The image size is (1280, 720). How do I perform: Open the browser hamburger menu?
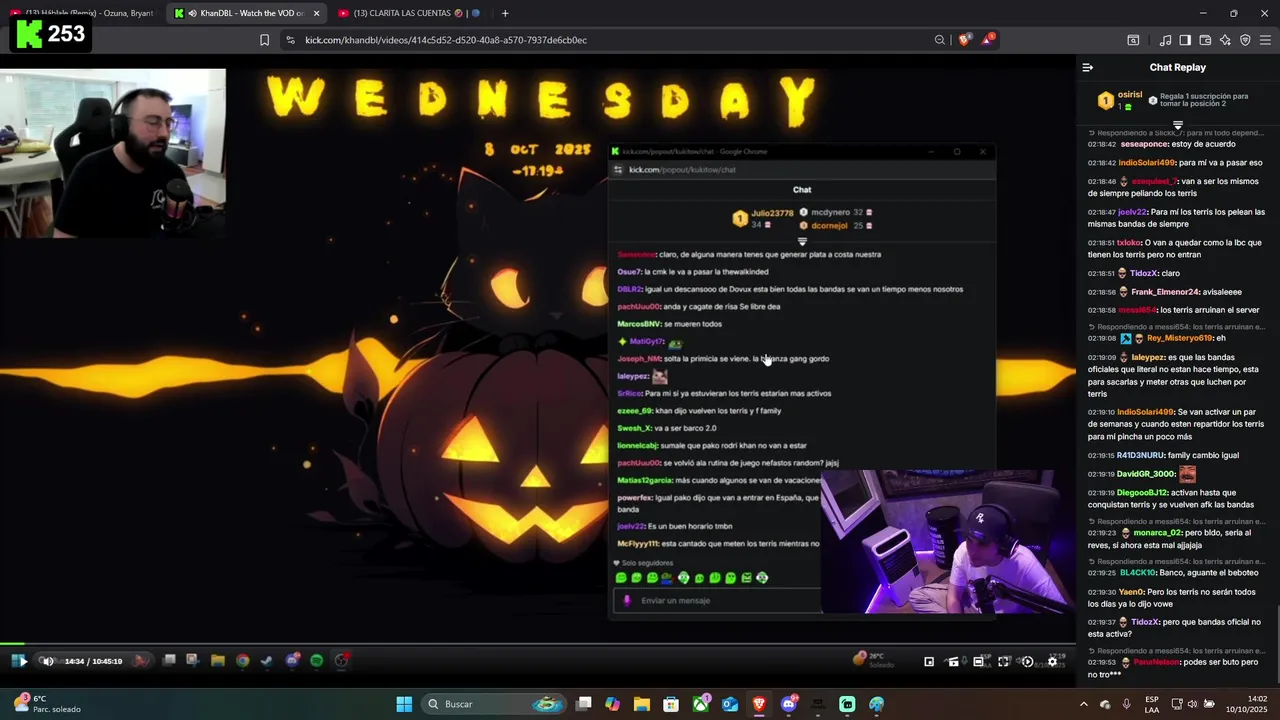(x=1265, y=40)
